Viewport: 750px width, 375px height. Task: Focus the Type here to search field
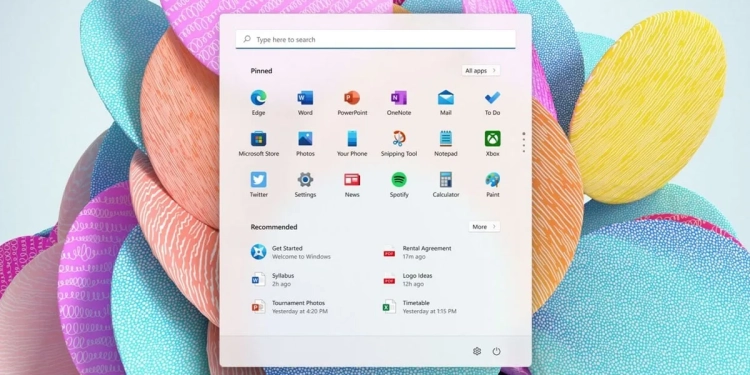point(375,39)
